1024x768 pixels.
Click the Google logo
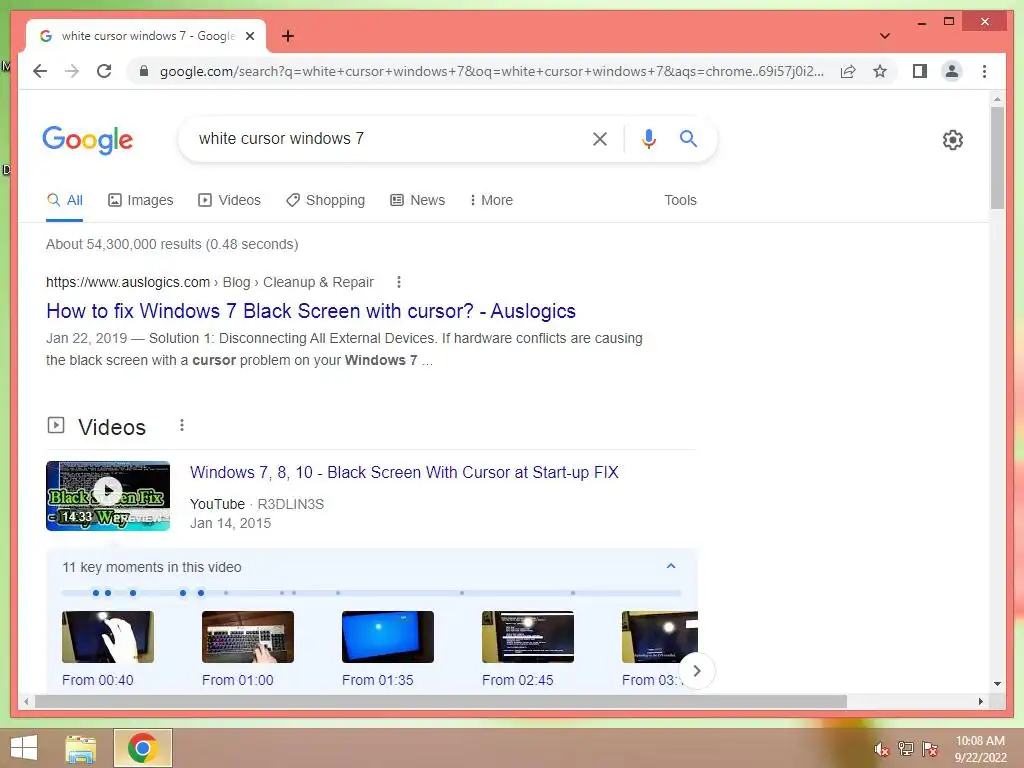tap(88, 140)
